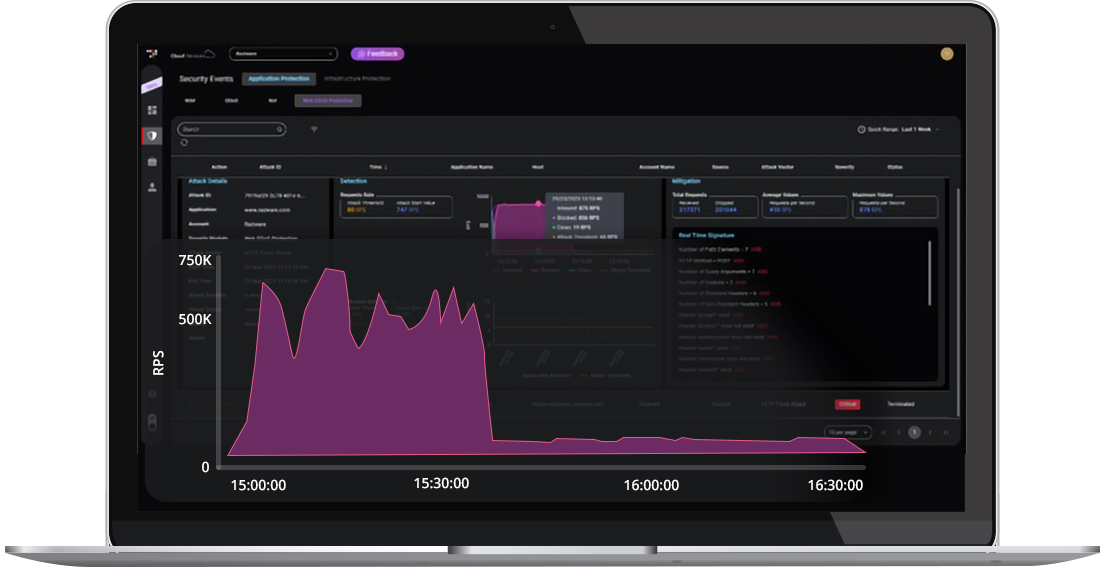Image resolution: width=1106 pixels, height=567 pixels.
Task: Open the filter funnel icon
Action: pyautogui.click(x=314, y=130)
